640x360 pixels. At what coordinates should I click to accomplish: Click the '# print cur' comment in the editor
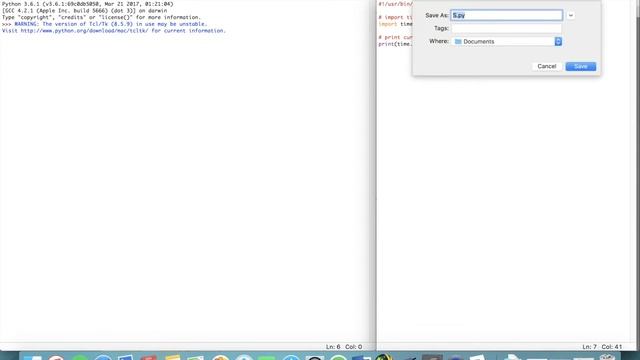point(395,37)
